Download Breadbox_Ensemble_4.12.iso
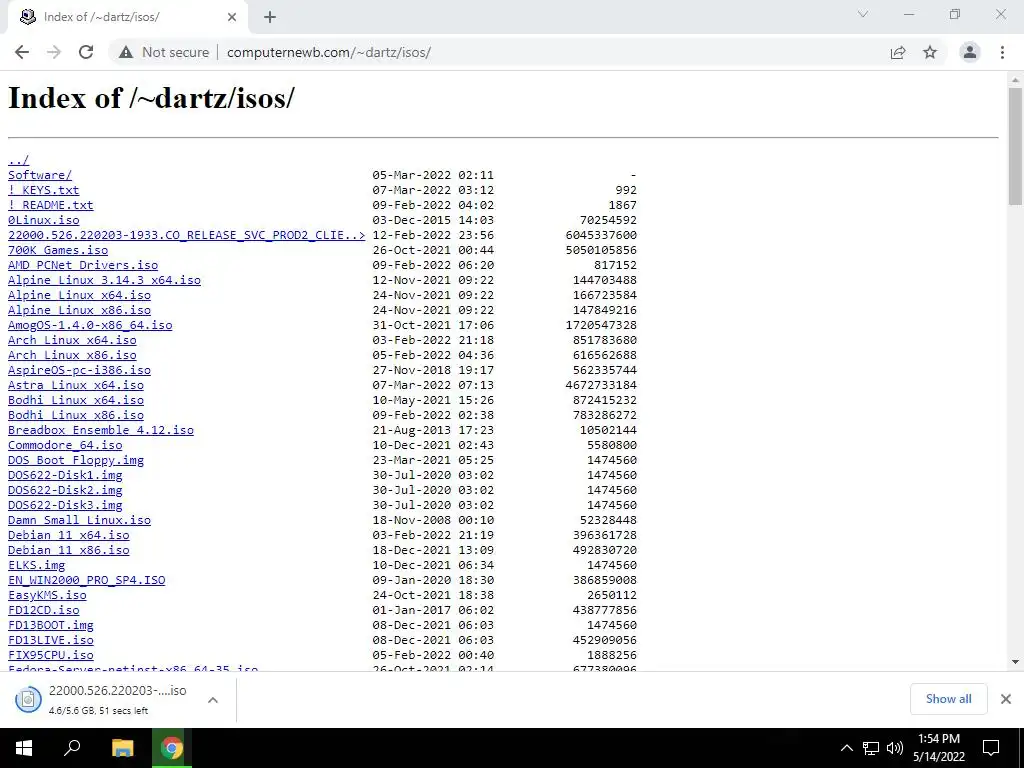Screen dimensions: 1024x768 [101, 430]
